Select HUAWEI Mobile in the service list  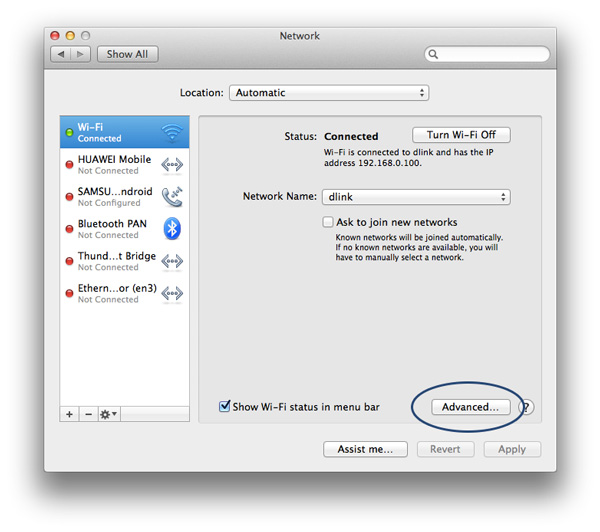coord(125,165)
